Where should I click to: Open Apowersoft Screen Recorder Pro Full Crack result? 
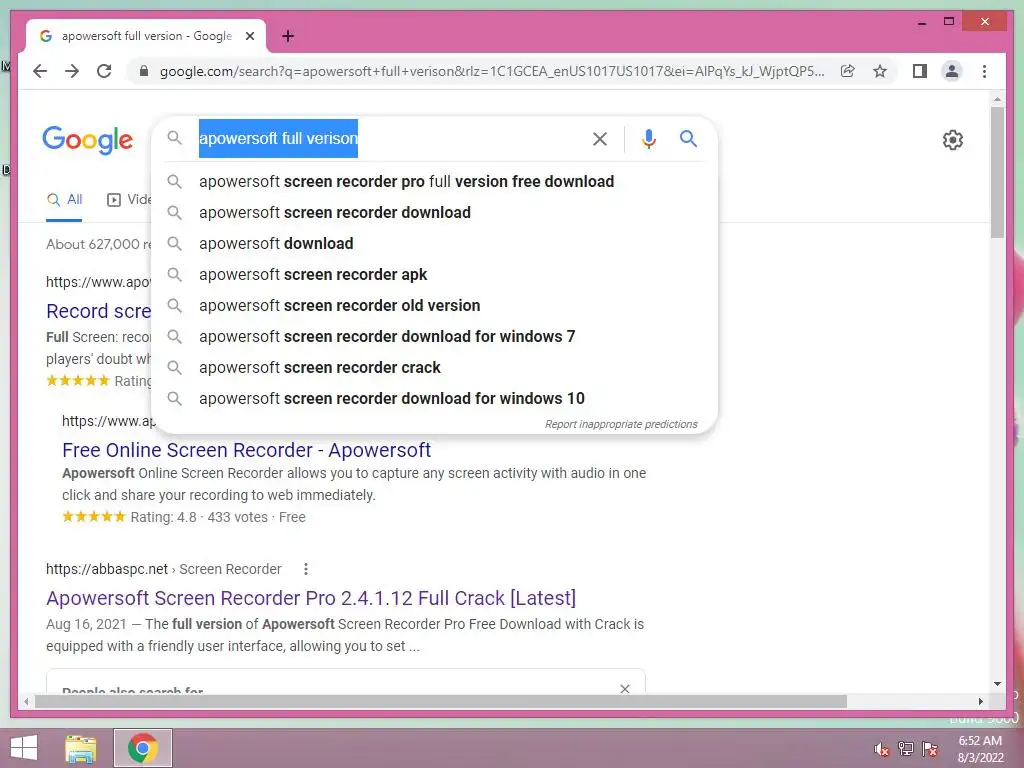tap(311, 598)
